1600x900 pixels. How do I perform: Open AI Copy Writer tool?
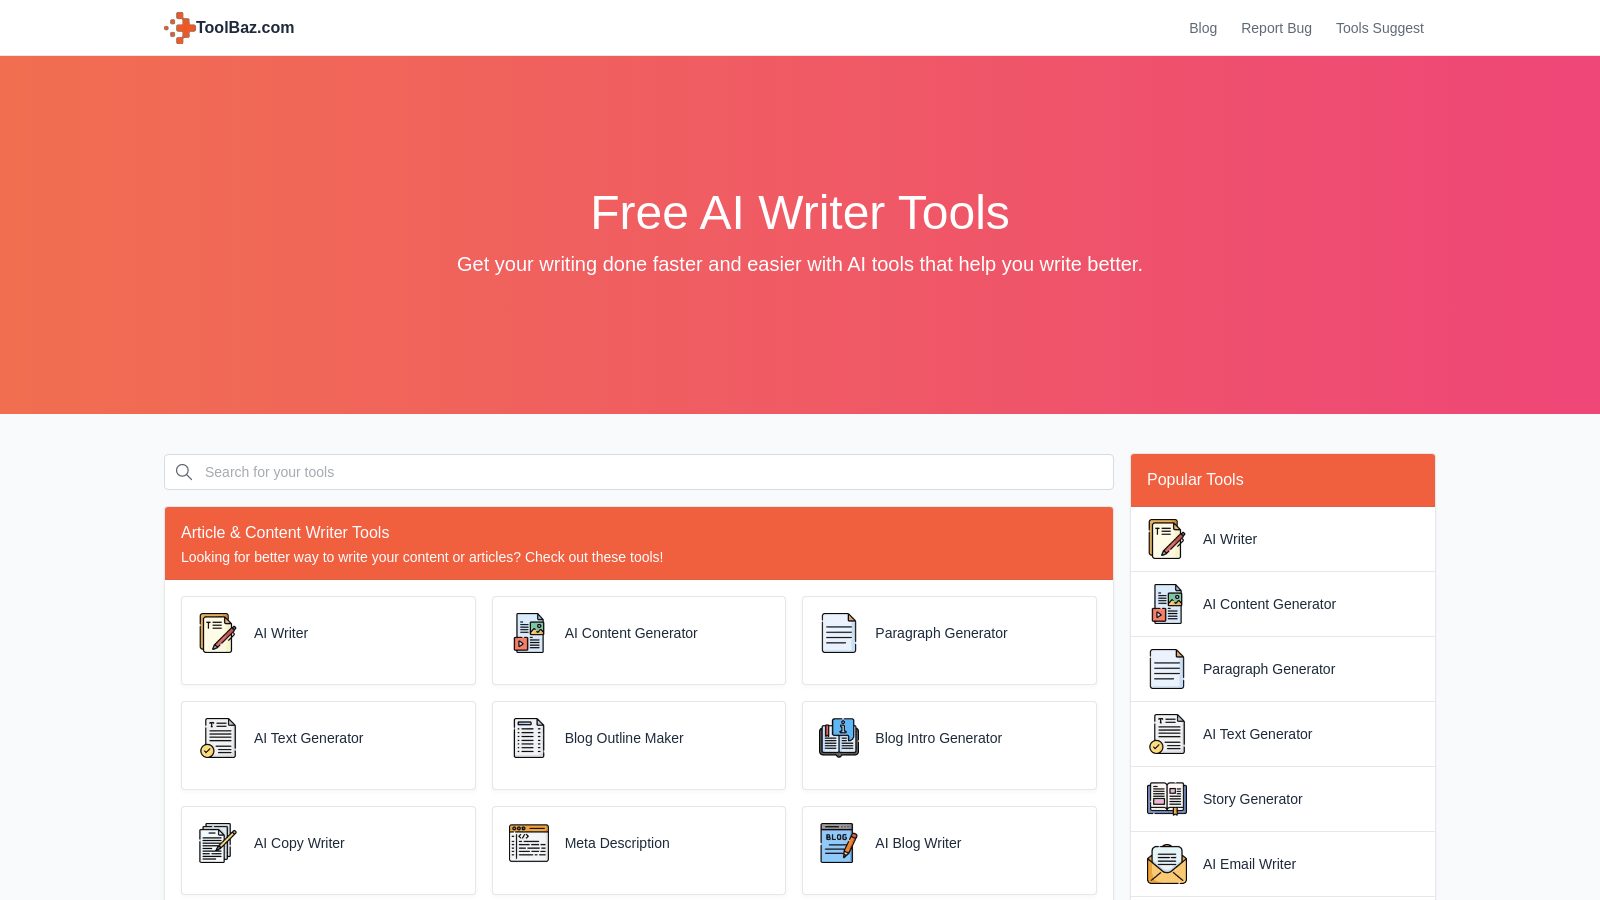pyautogui.click(x=299, y=843)
